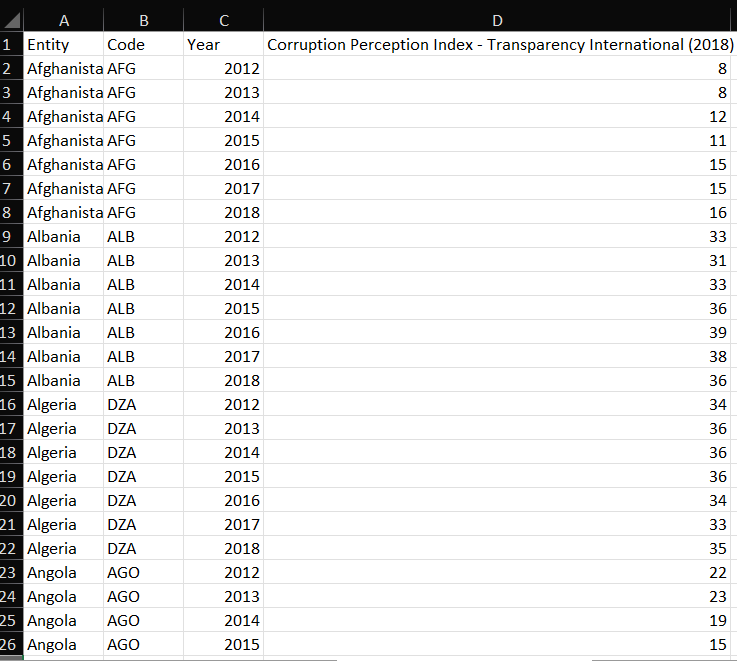Select Angola cell in row 23

tap(63, 572)
